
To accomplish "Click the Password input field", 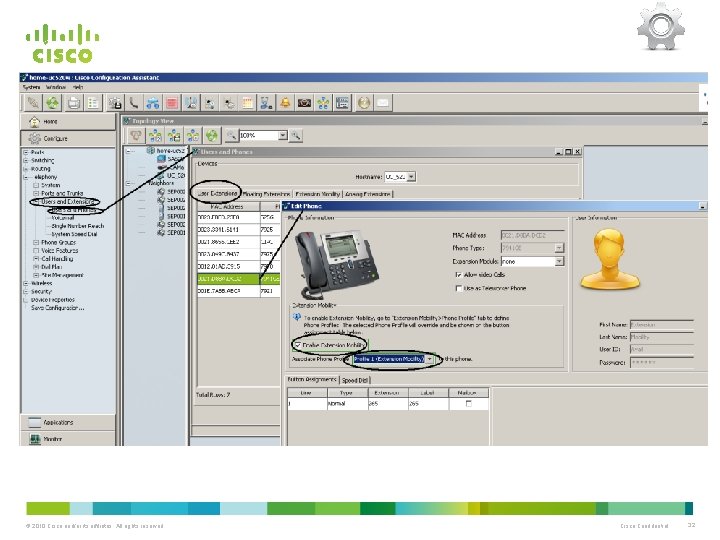I will pyautogui.click(x=662, y=363).
